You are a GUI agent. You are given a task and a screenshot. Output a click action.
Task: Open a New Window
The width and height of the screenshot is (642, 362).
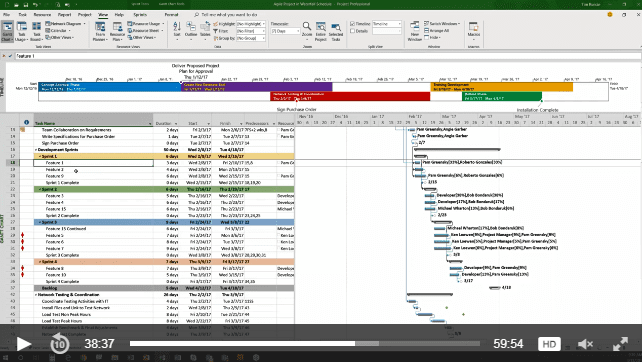click(414, 31)
